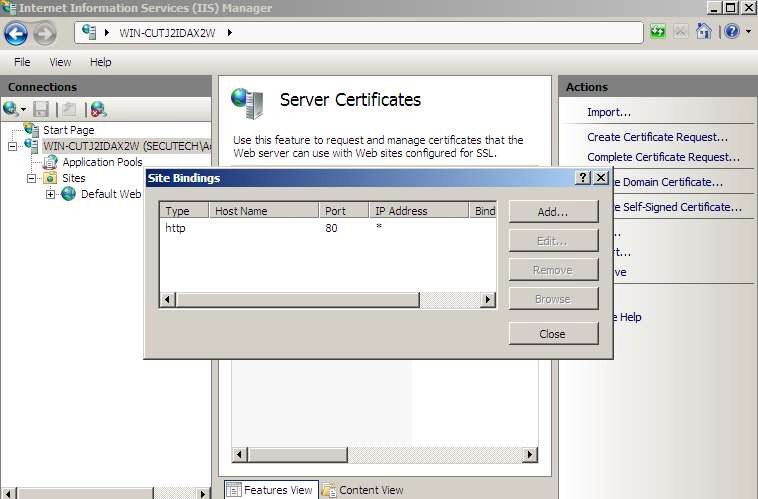The height and width of the screenshot is (499, 758).
Task: Click the Sites folder icon
Action: (50, 178)
